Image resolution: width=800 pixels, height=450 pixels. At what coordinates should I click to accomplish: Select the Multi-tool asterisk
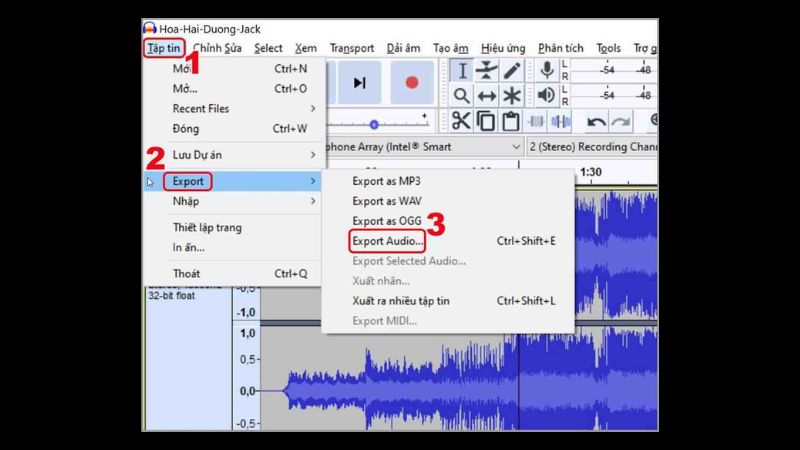[x=511, y=95]
